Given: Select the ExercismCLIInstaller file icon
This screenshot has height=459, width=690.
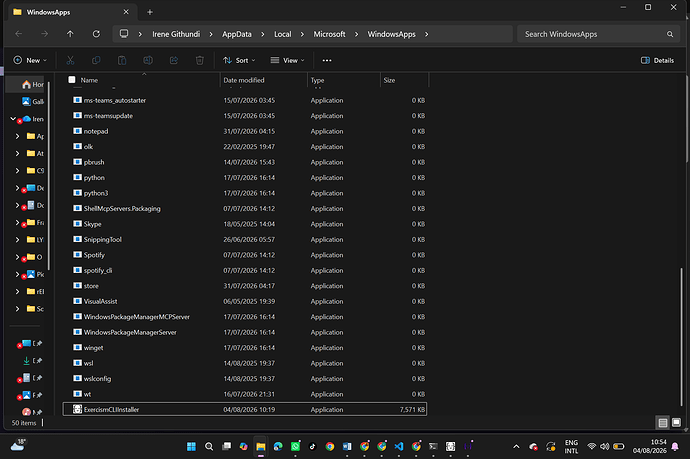Looking at the screenshot, I should (77, 409).
